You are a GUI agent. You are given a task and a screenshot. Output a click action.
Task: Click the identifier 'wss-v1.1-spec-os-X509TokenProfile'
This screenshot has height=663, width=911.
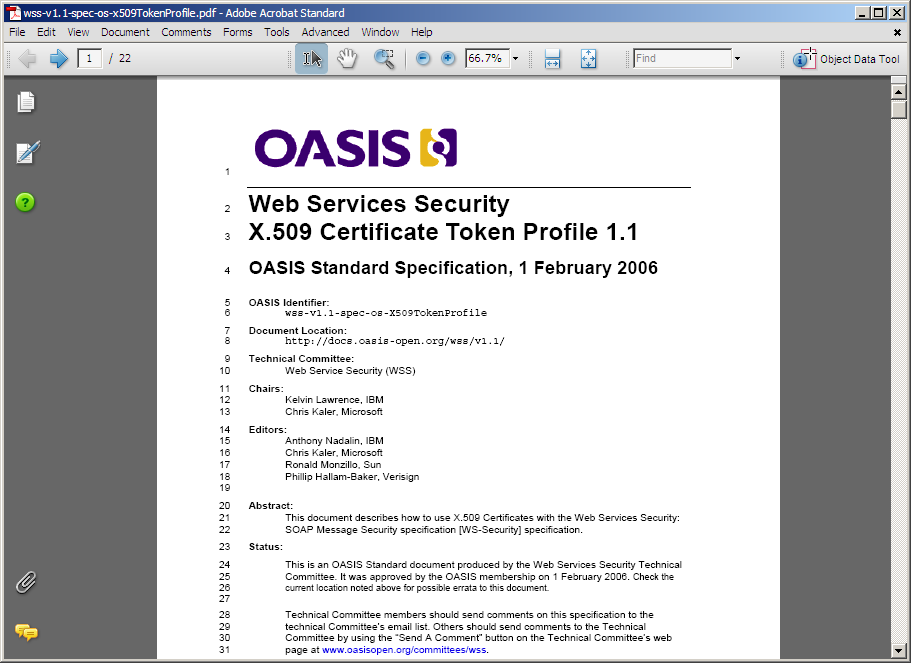pyautogui.click(x=386, y=313)
